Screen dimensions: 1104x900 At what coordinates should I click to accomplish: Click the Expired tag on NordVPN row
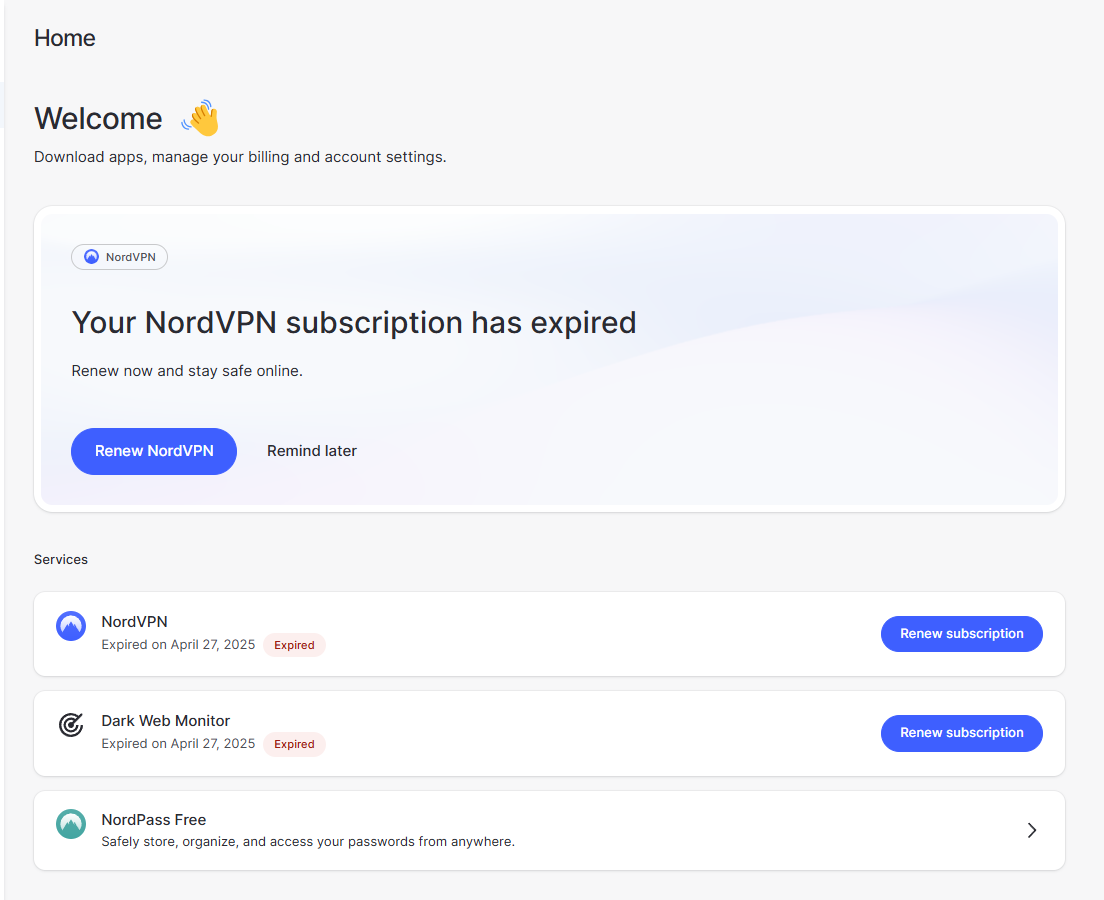pyautogui.click(x=294, y=645)
